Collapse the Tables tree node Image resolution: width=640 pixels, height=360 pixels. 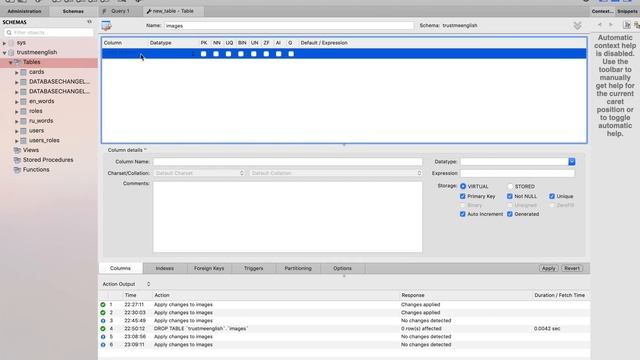click(x=11, y=62)
